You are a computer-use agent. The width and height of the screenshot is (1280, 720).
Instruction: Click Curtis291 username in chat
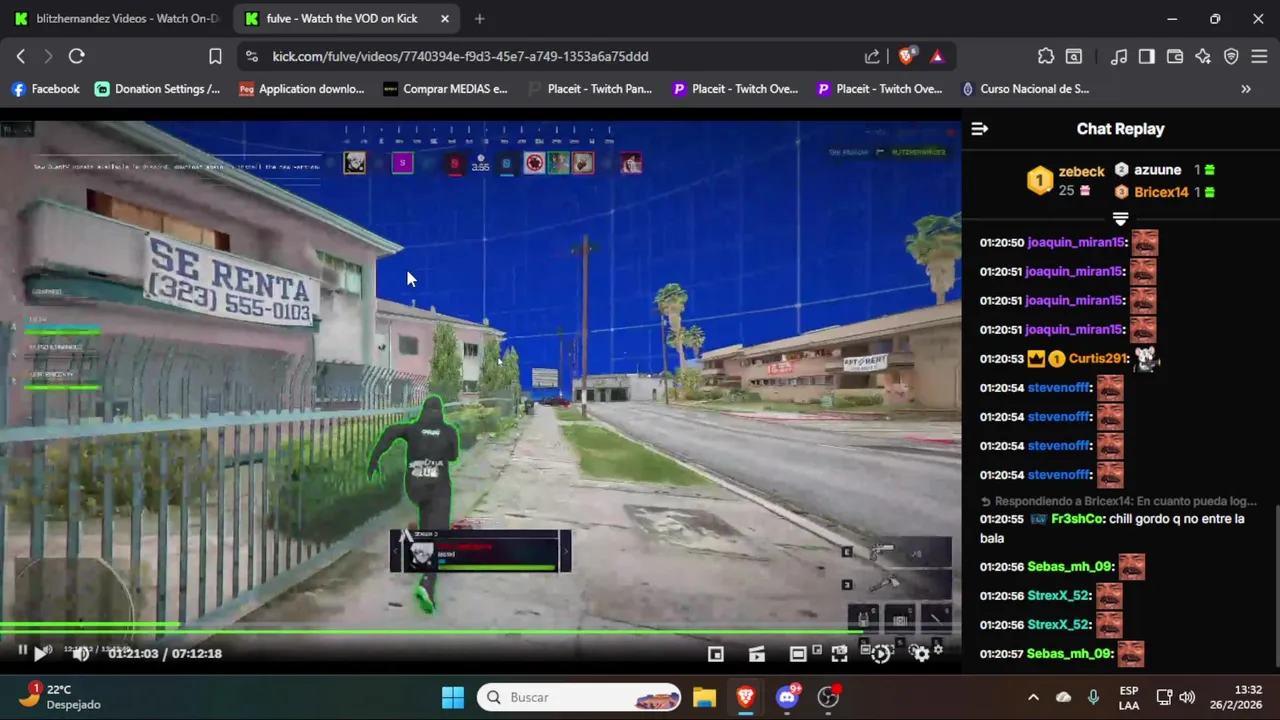click(x=1098, y=359)
